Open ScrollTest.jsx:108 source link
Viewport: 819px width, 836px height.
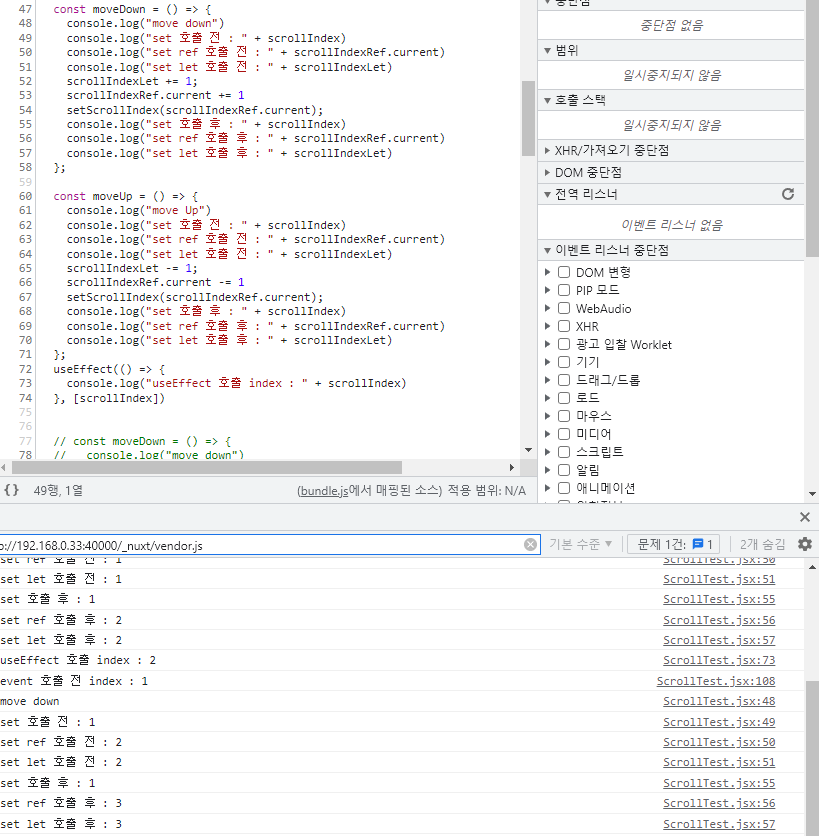(x=716, y=681)
